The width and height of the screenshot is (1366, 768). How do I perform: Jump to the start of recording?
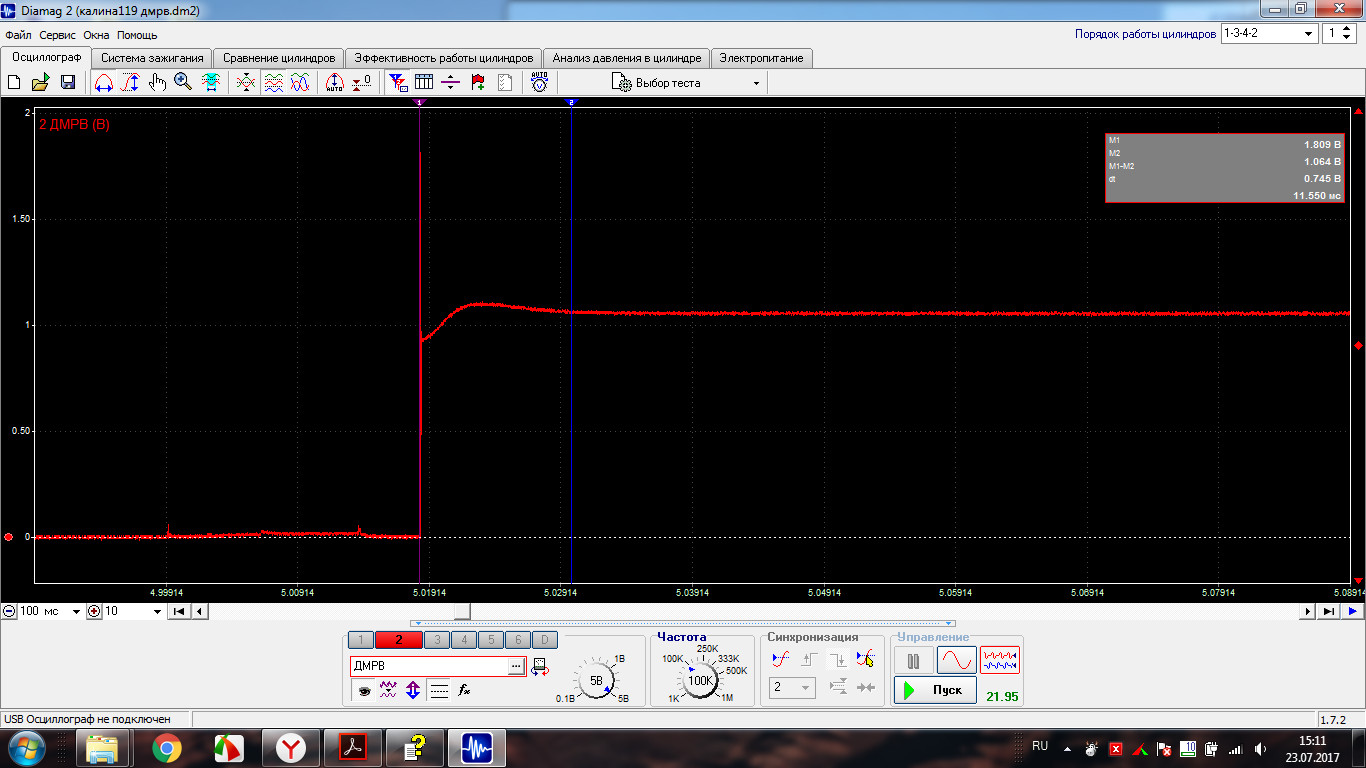[x=178, y=611]
